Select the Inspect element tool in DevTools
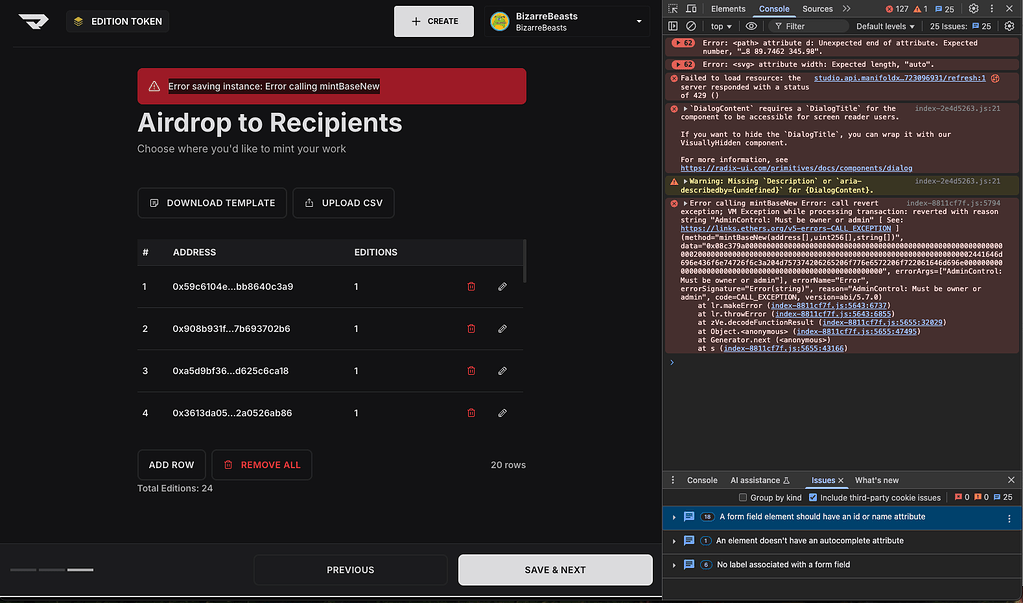 pos(674,8)
